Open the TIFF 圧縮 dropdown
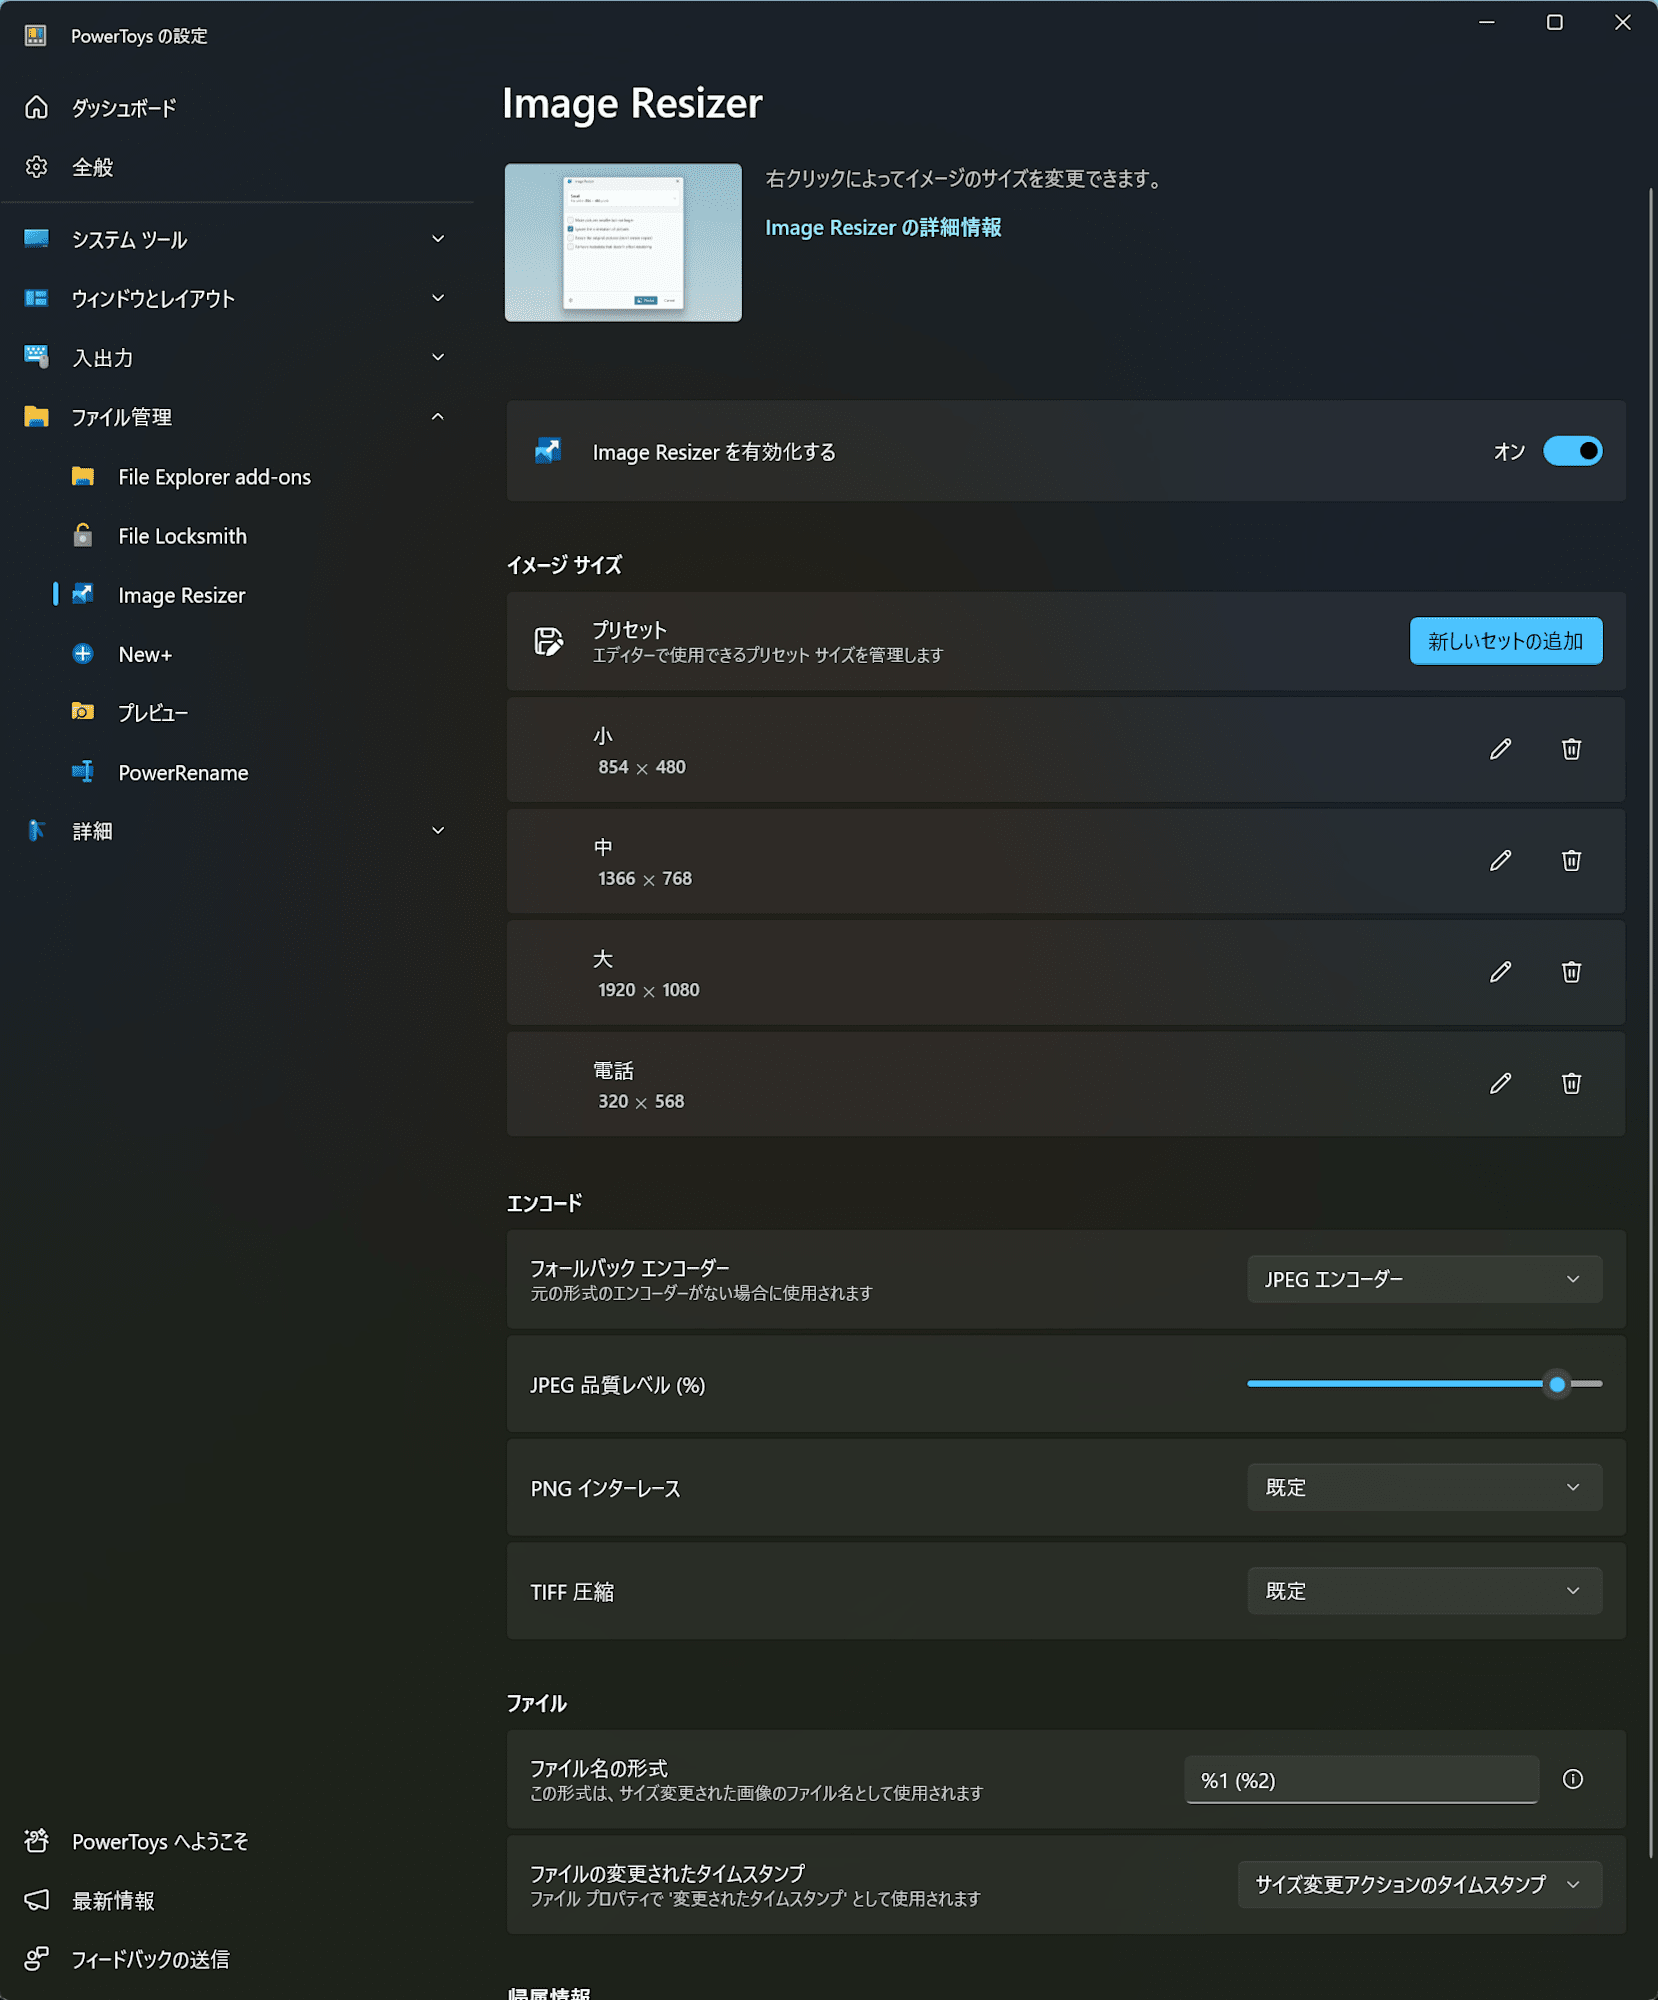 [1424, 1591]
